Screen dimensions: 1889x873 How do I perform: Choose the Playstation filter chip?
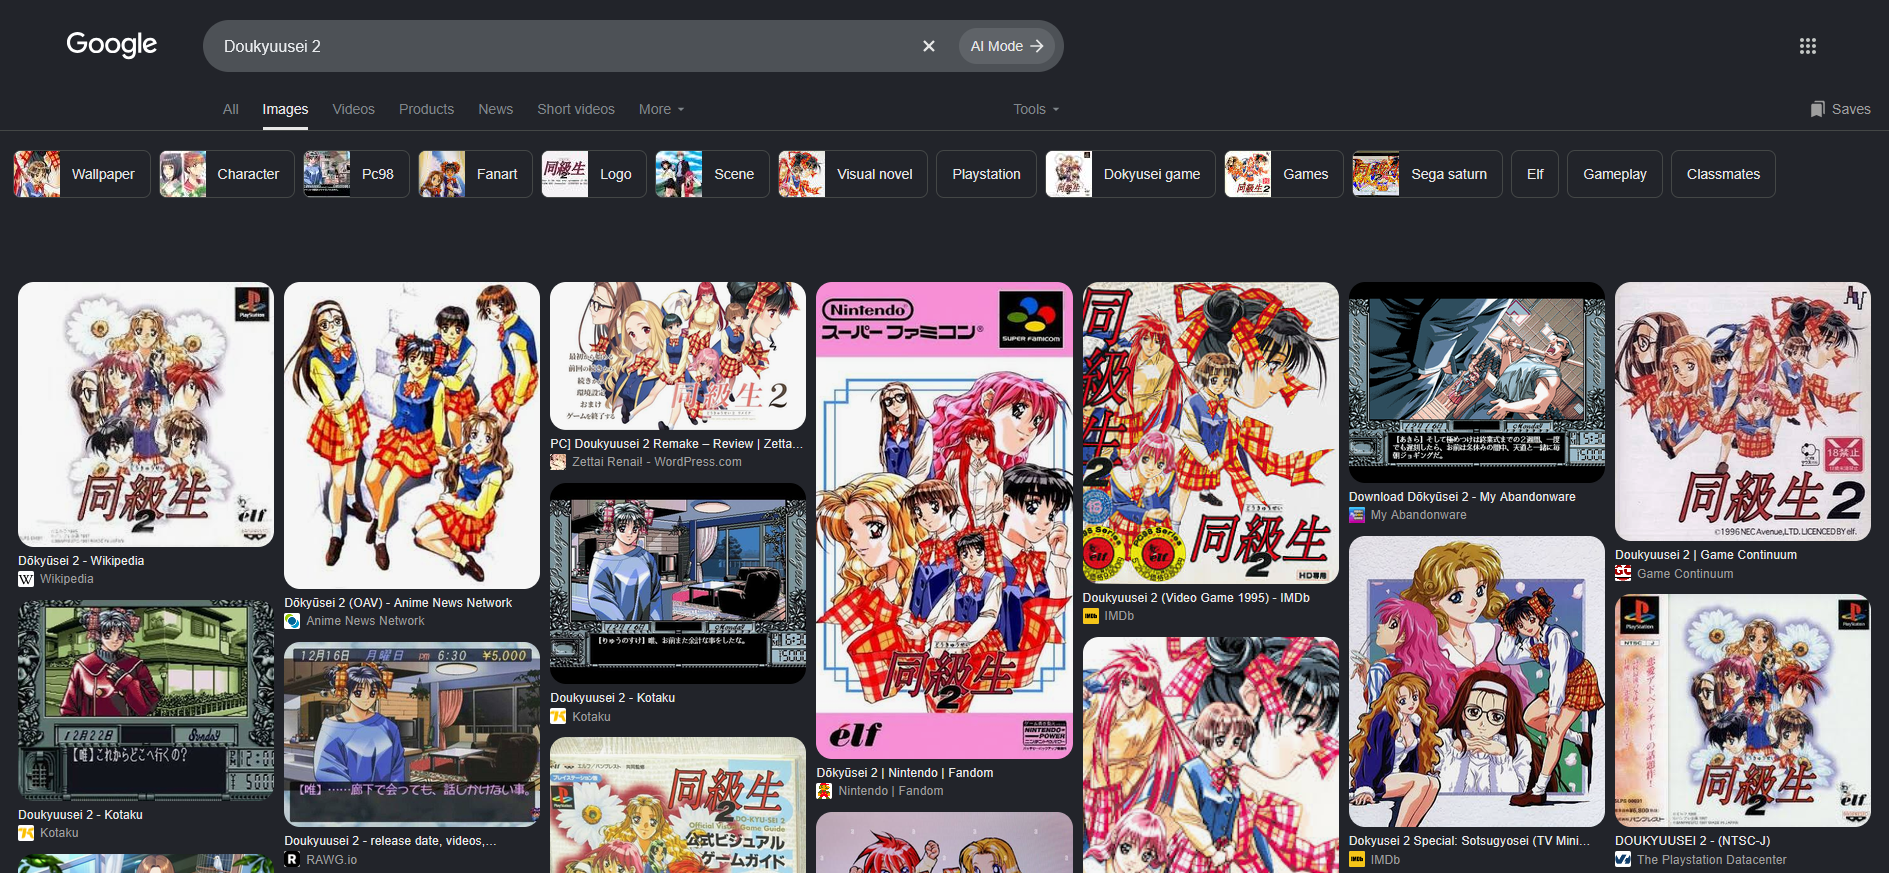[986, 174]
